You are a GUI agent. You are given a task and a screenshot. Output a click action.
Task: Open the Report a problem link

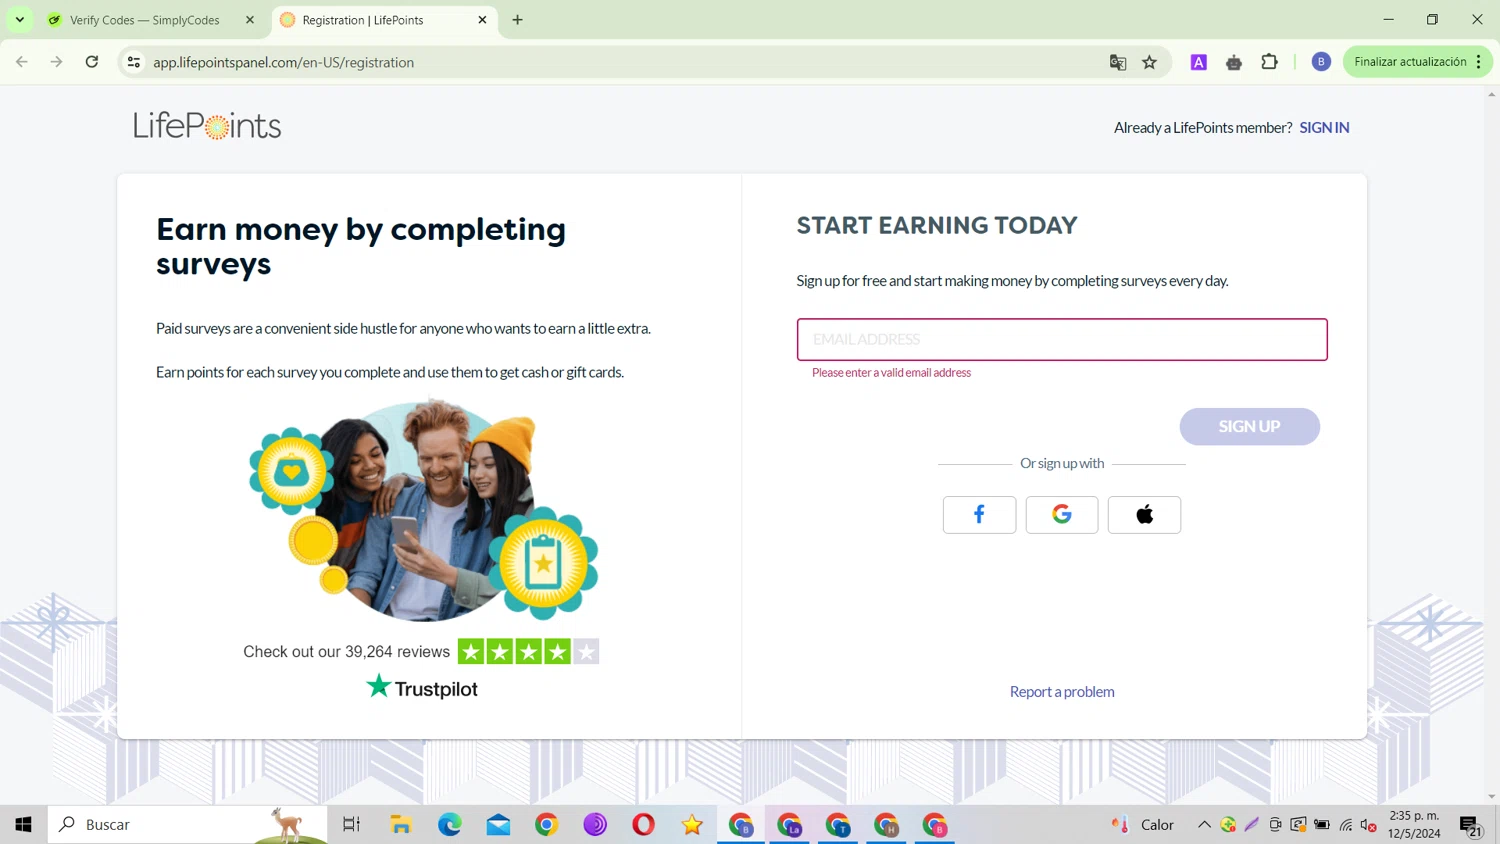tap(1062, 692)
